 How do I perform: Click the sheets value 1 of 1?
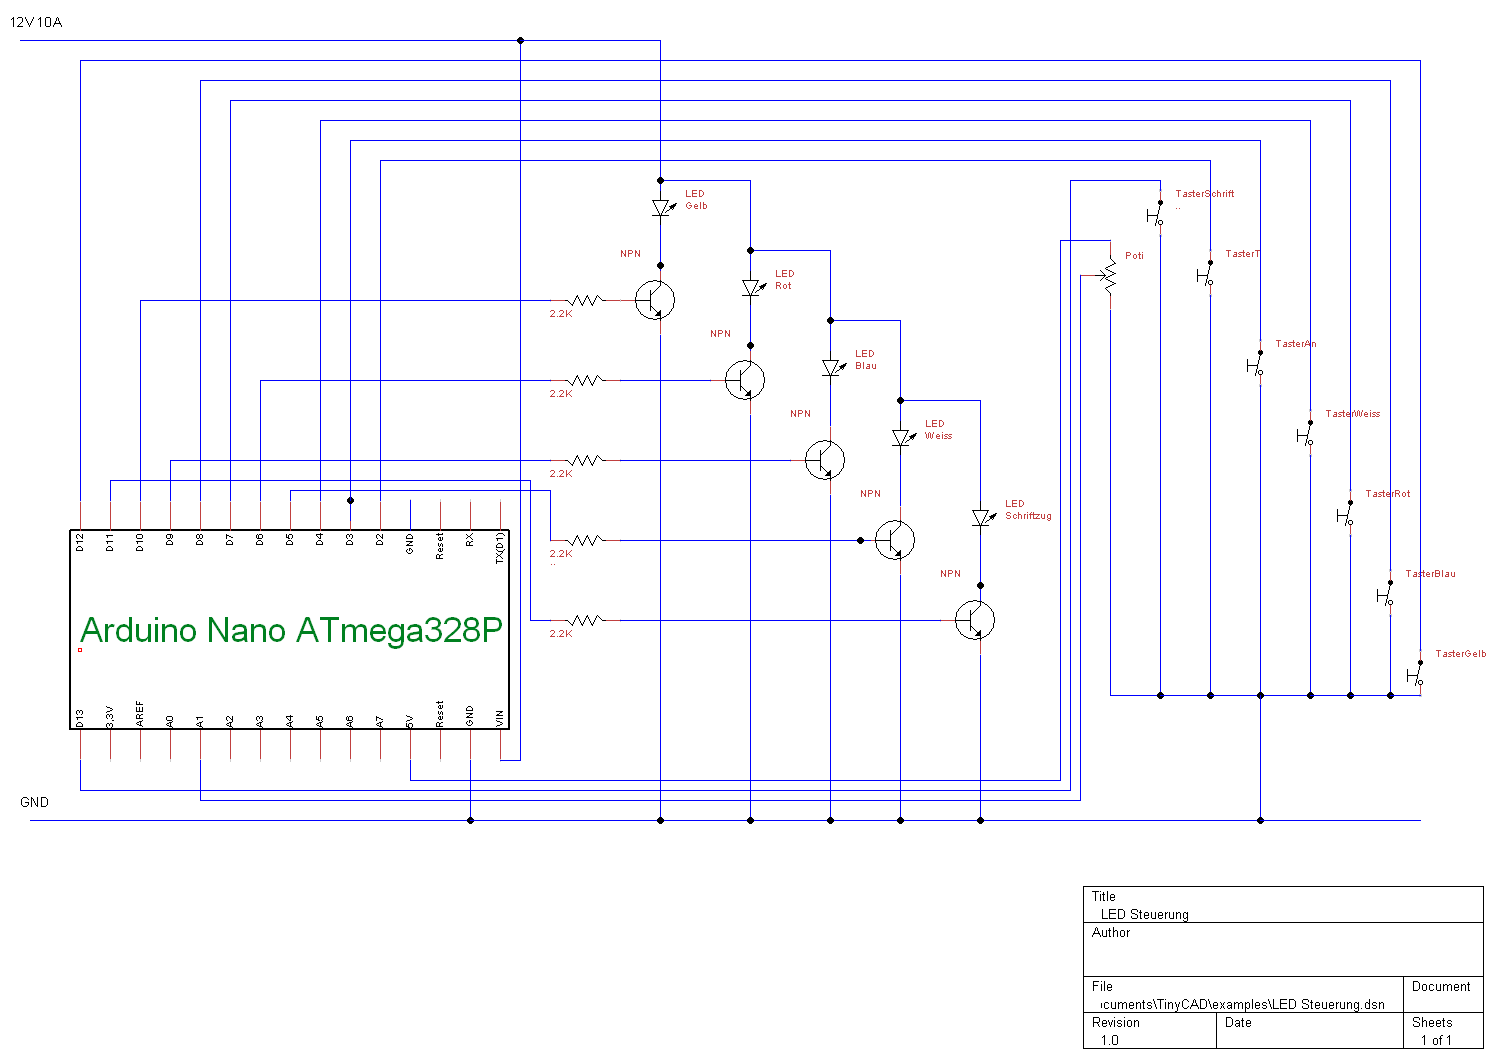pos(1436,1041)
